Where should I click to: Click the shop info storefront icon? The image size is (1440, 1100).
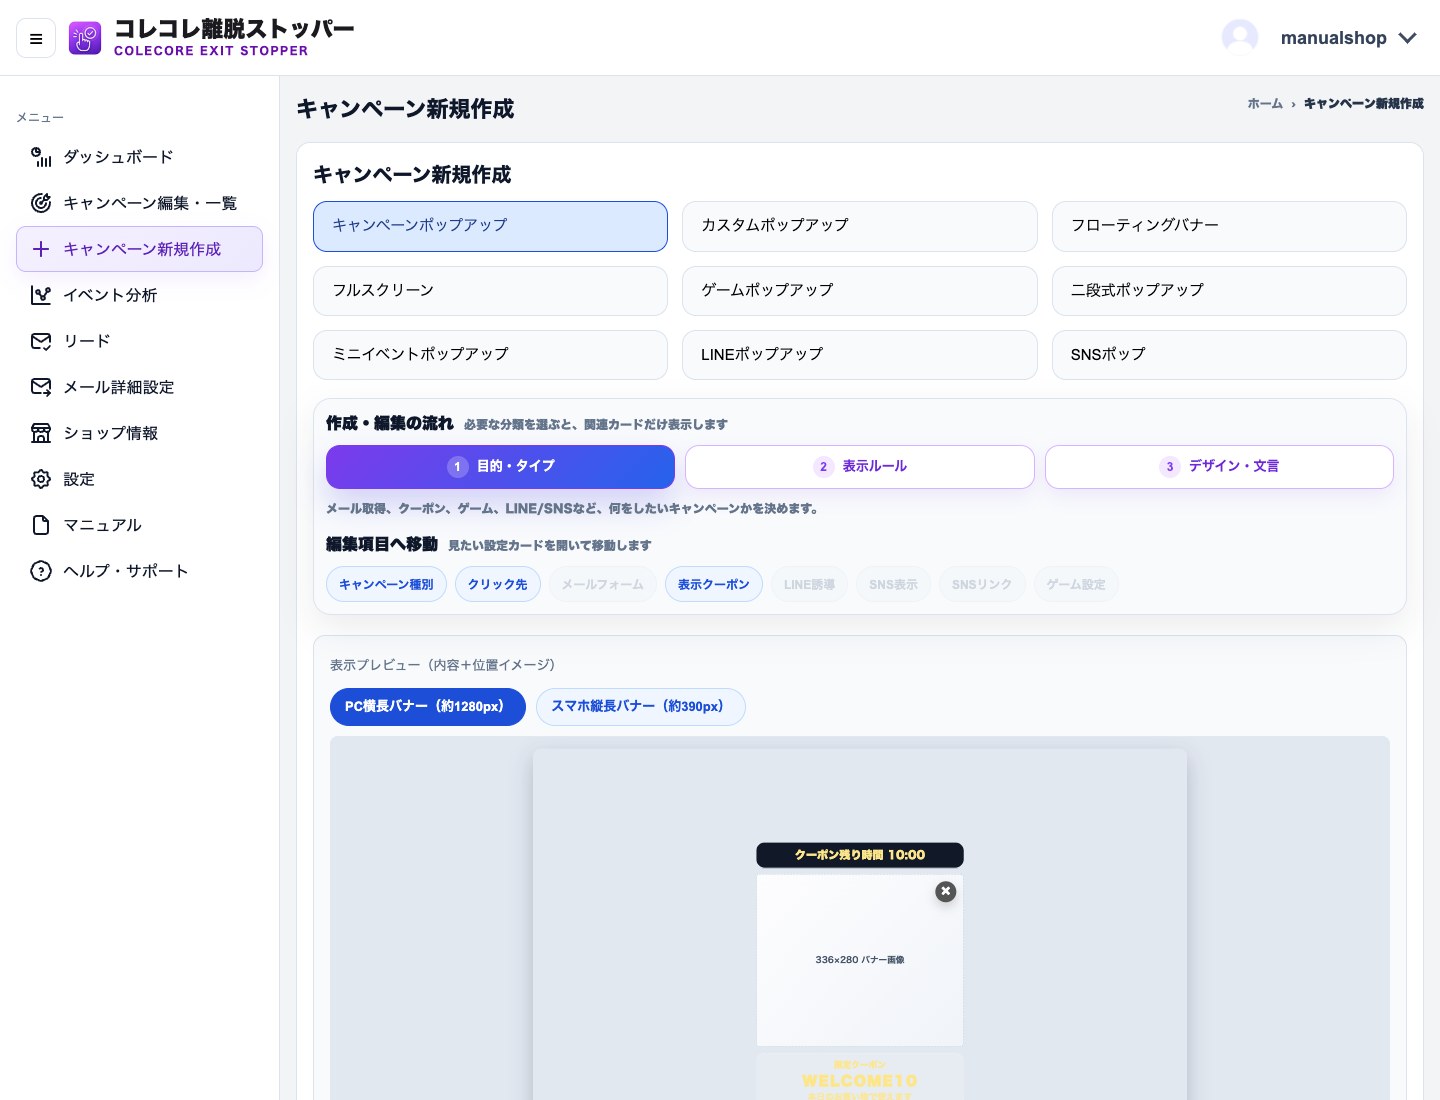[x=41, y=433]
